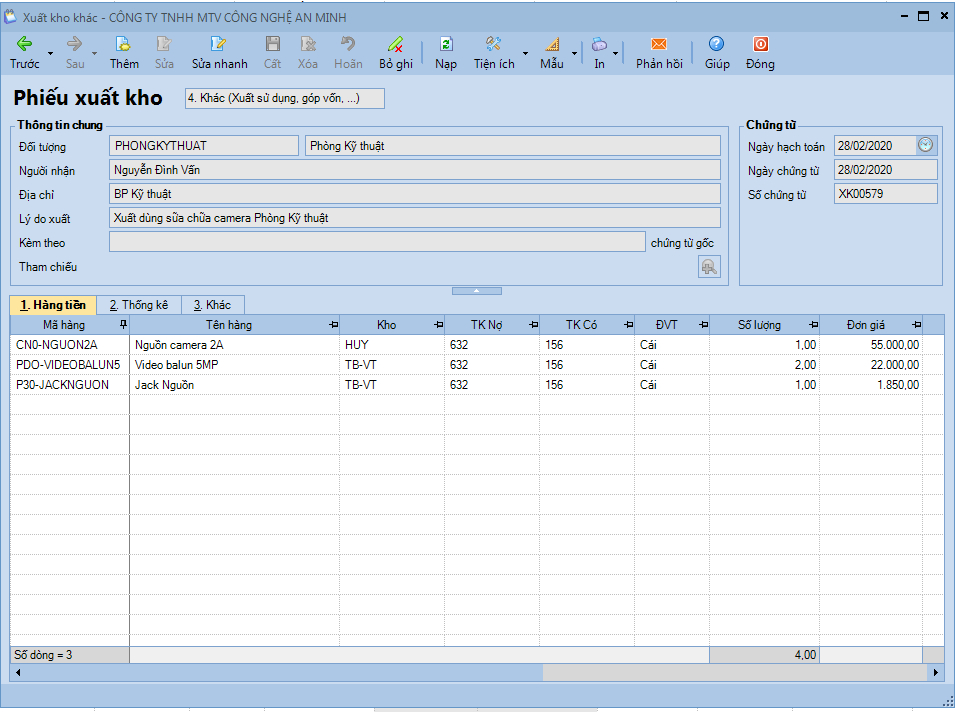Click the Thêm (add new) toolbar icon
The width and height of the screenshot is (955, 712).
click(124, 44)
